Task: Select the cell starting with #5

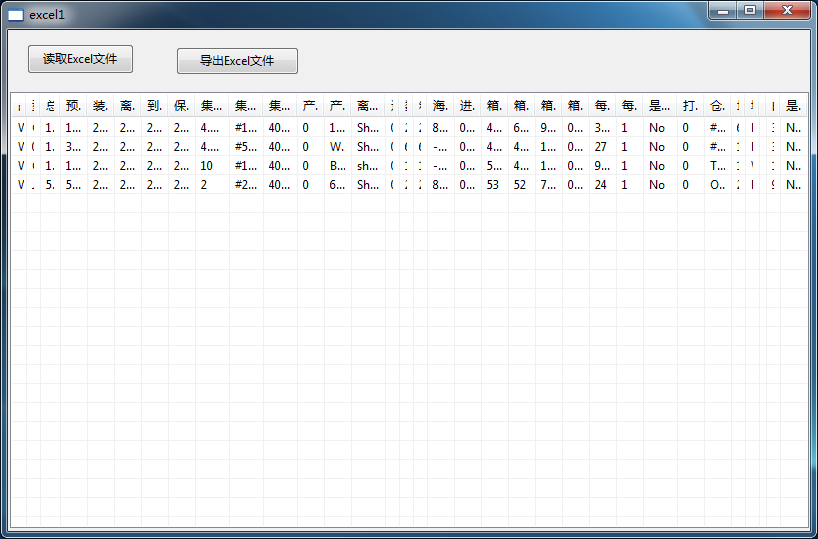Action: (x=246, y=147)
